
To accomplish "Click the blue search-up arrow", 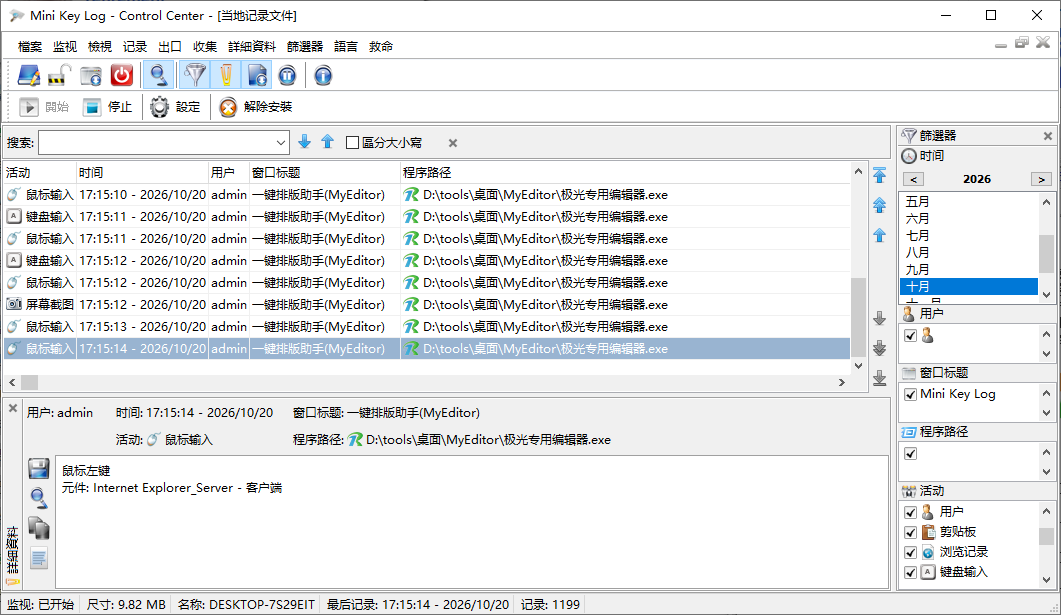I will 328,141.
